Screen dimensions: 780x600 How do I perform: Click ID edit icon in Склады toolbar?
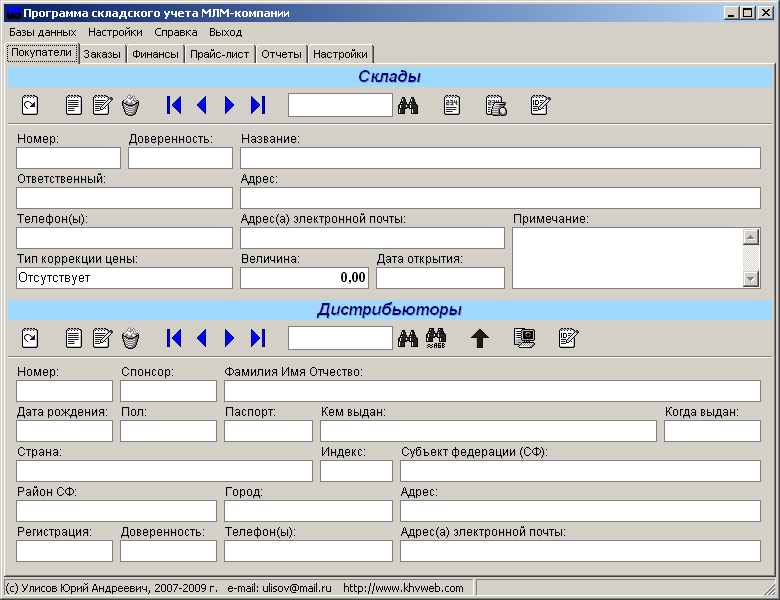tap(540, 105)
